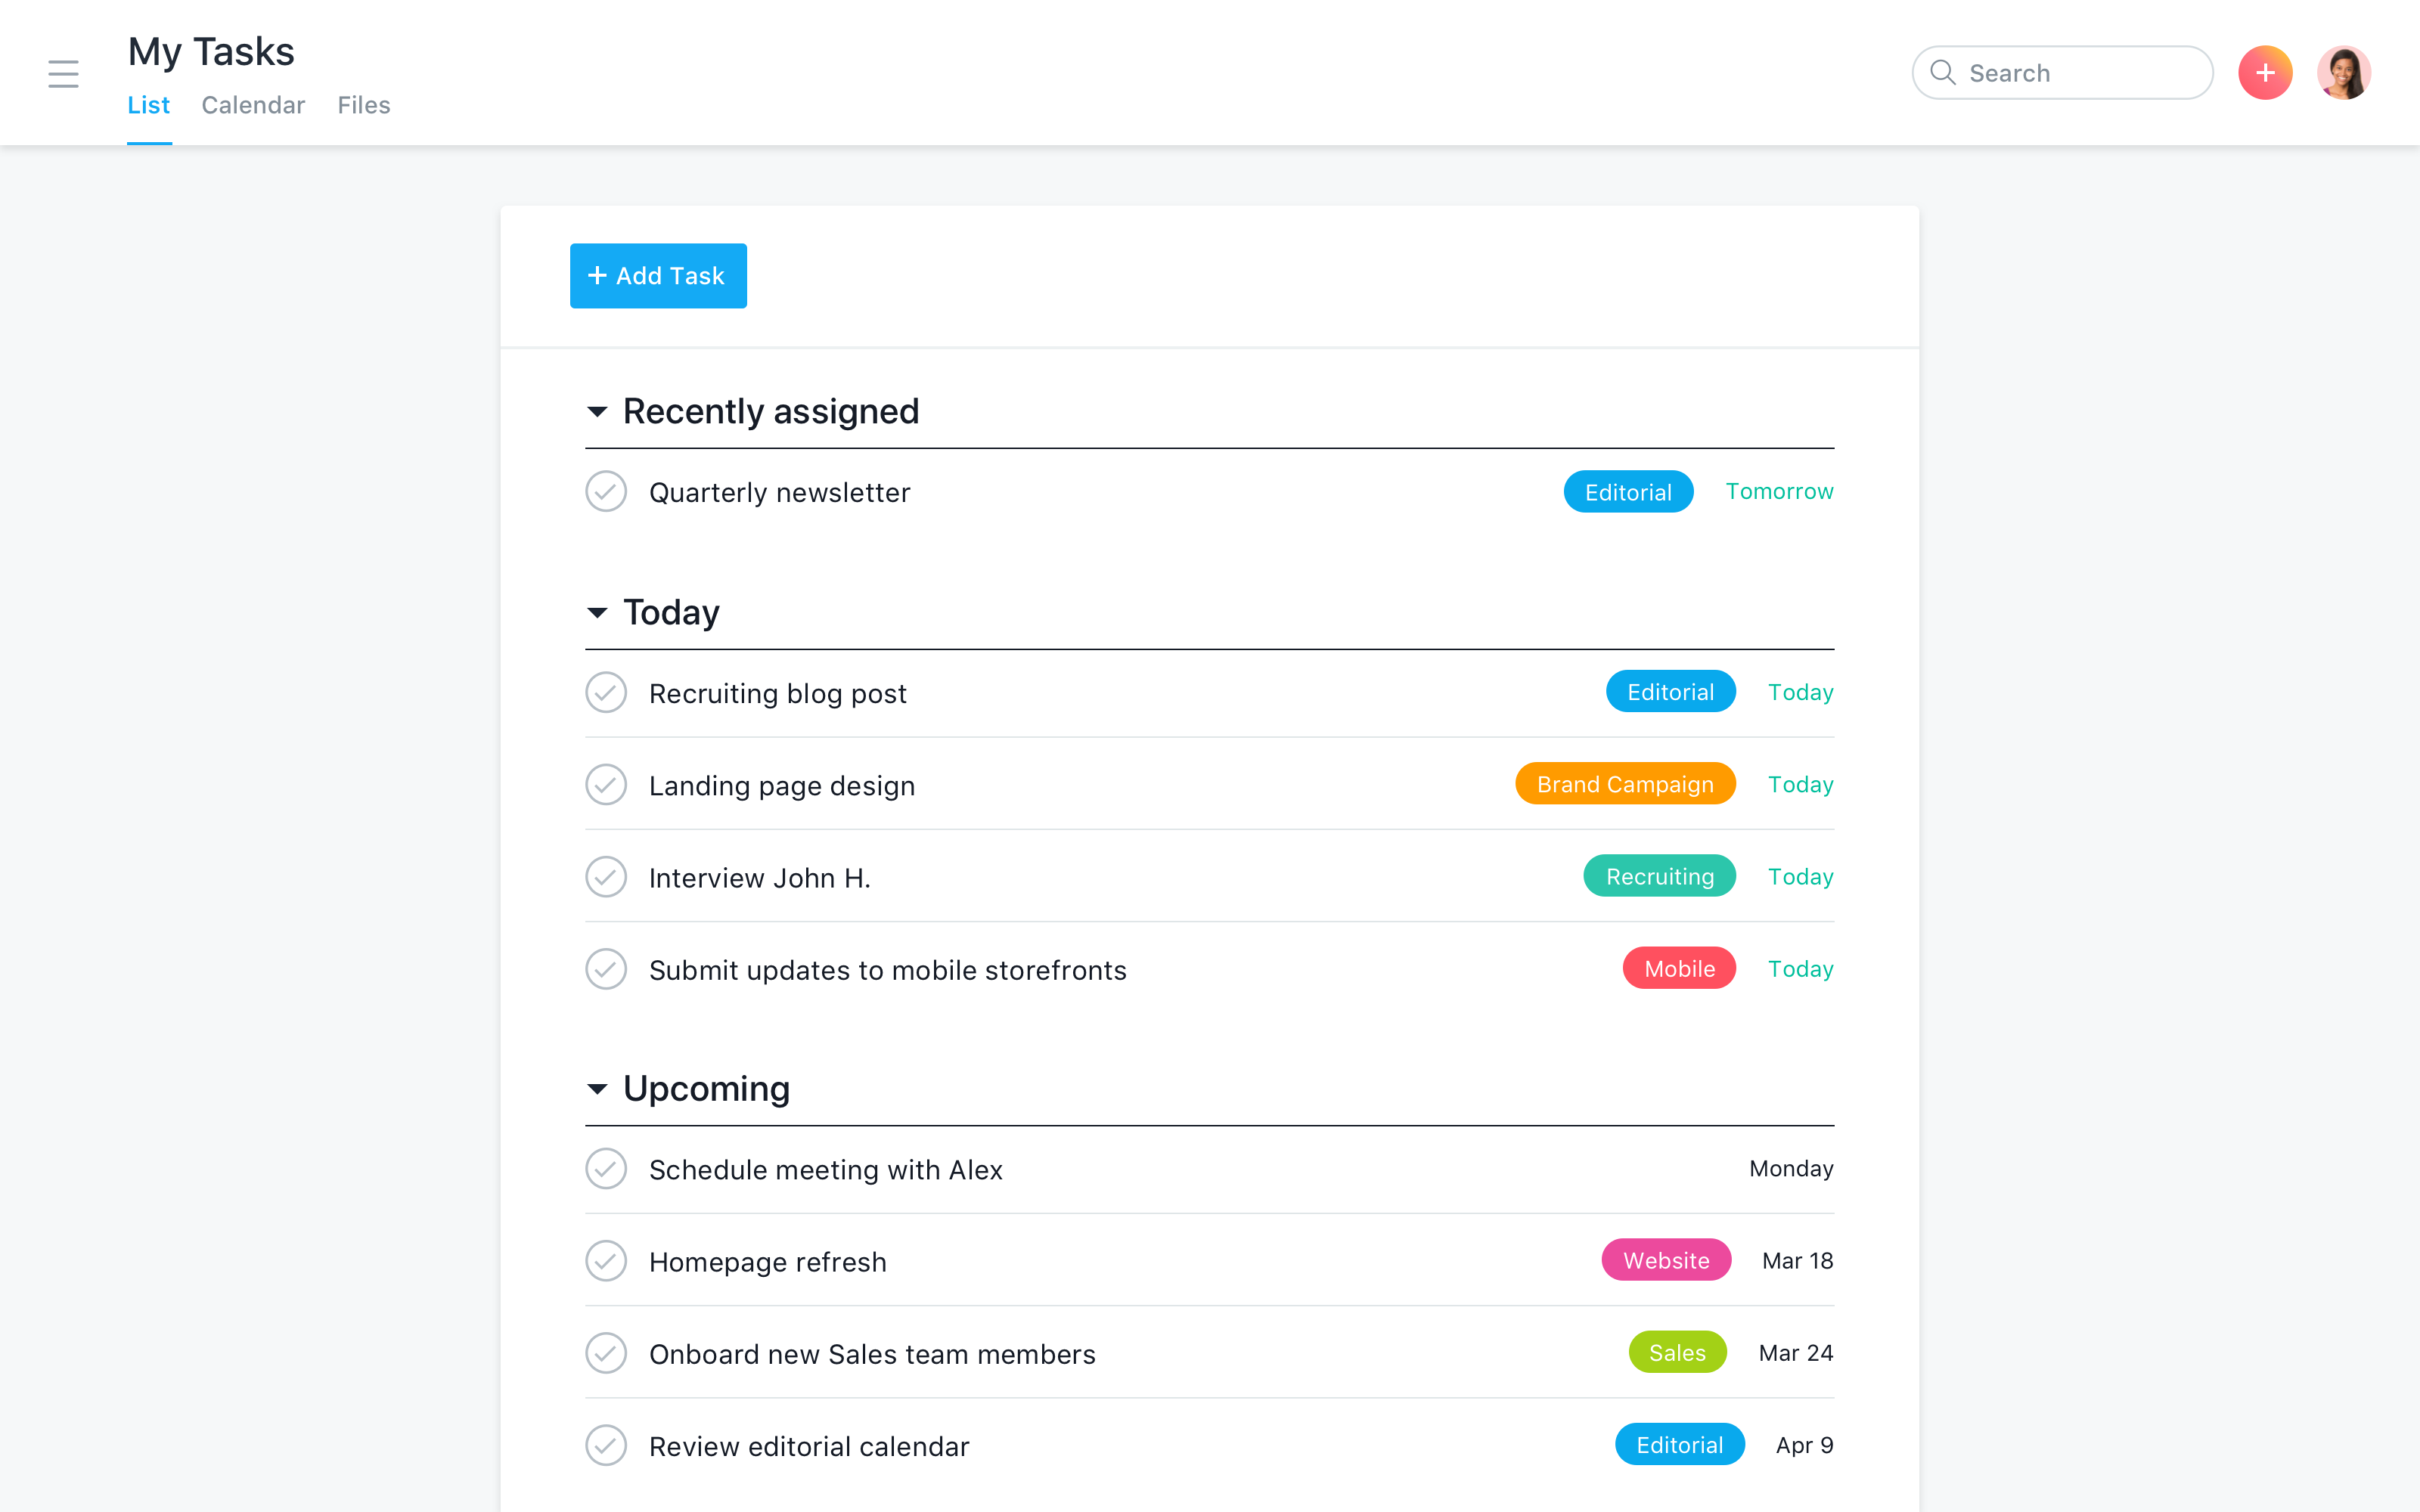Image resolution: width=2420 pixels, height=1512 pixels.
Task: Toggle completion on Recruiting blog post
Action: (607, 692)
